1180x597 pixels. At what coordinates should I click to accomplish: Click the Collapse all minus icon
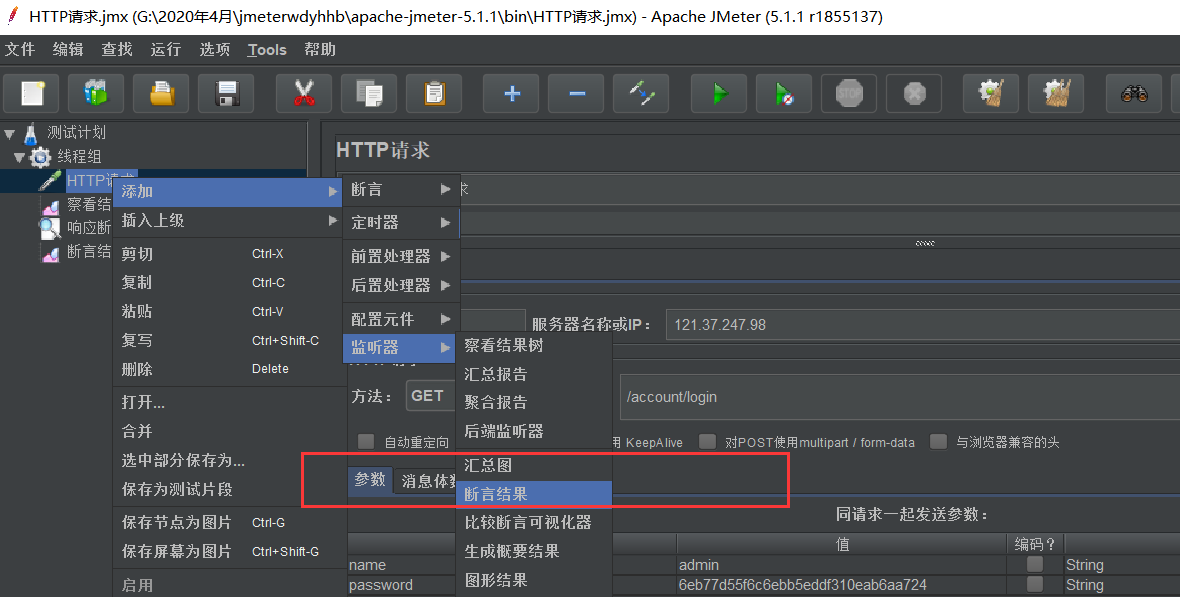(576, 93)
